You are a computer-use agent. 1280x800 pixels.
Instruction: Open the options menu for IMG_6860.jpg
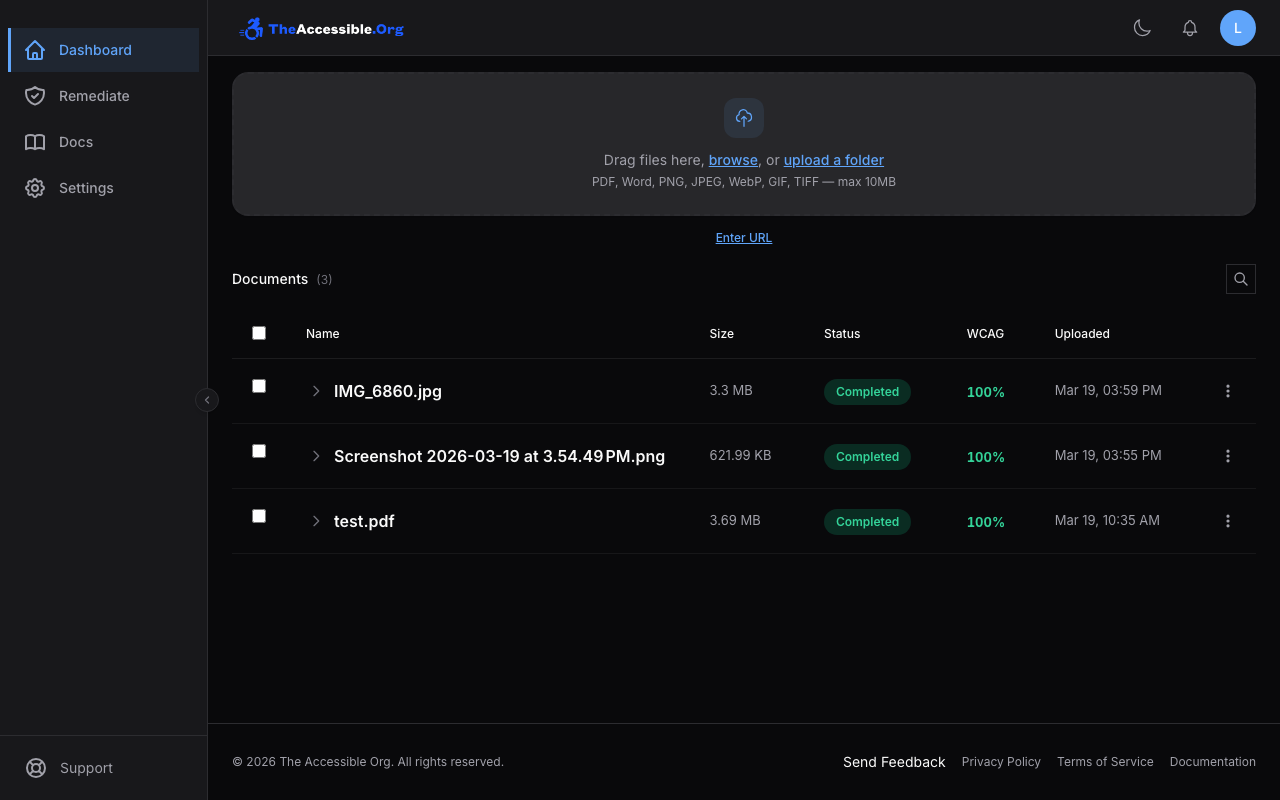[1228, 391]
